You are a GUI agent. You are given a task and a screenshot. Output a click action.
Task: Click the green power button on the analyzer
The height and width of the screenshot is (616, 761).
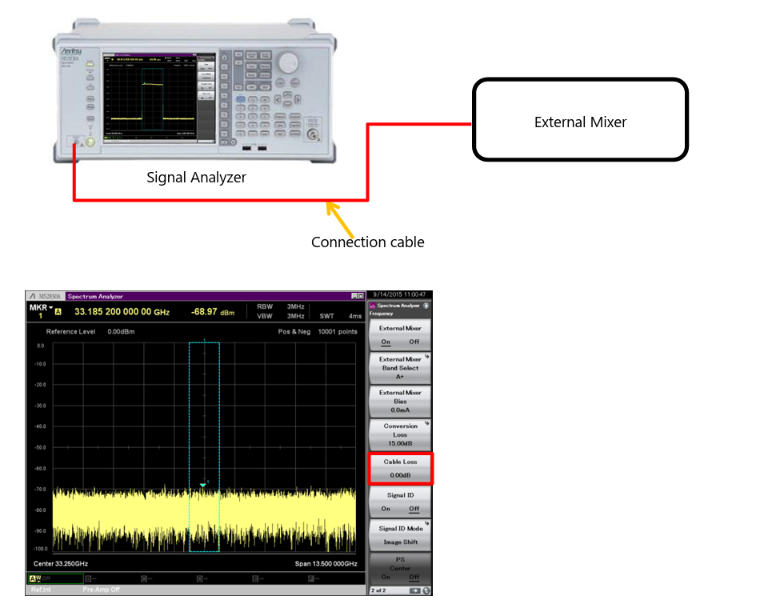point(91,142)
